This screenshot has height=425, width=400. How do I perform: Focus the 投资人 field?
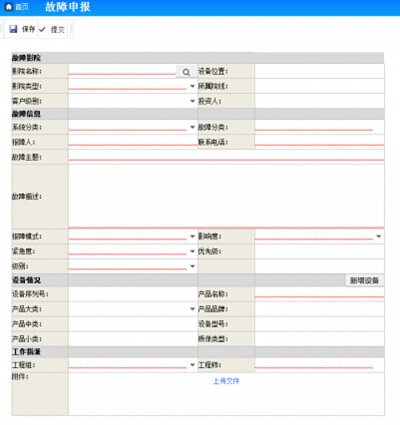point(319,101)
